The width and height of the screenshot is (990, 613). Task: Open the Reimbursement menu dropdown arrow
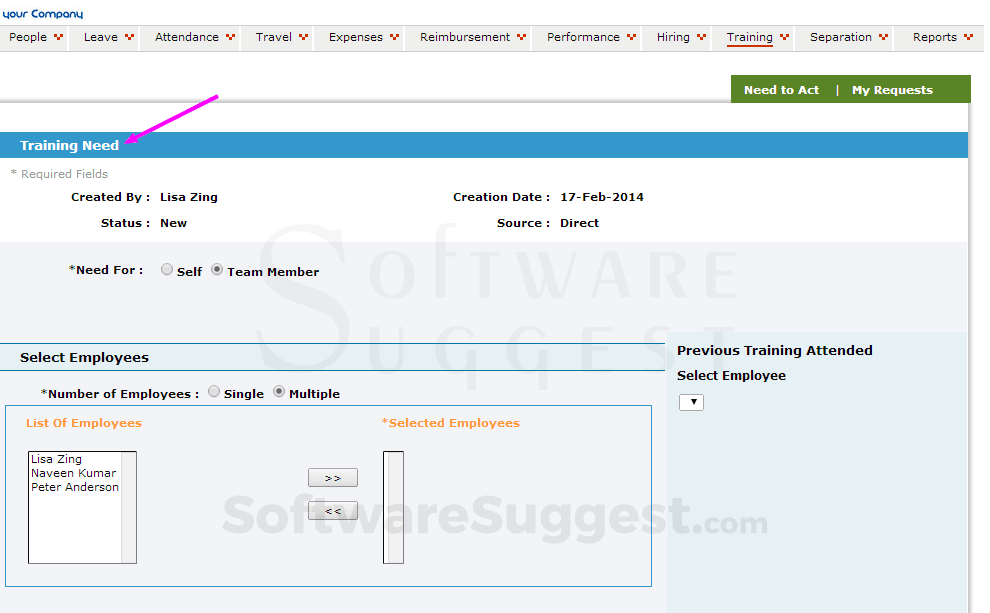(x=522, y=37)
